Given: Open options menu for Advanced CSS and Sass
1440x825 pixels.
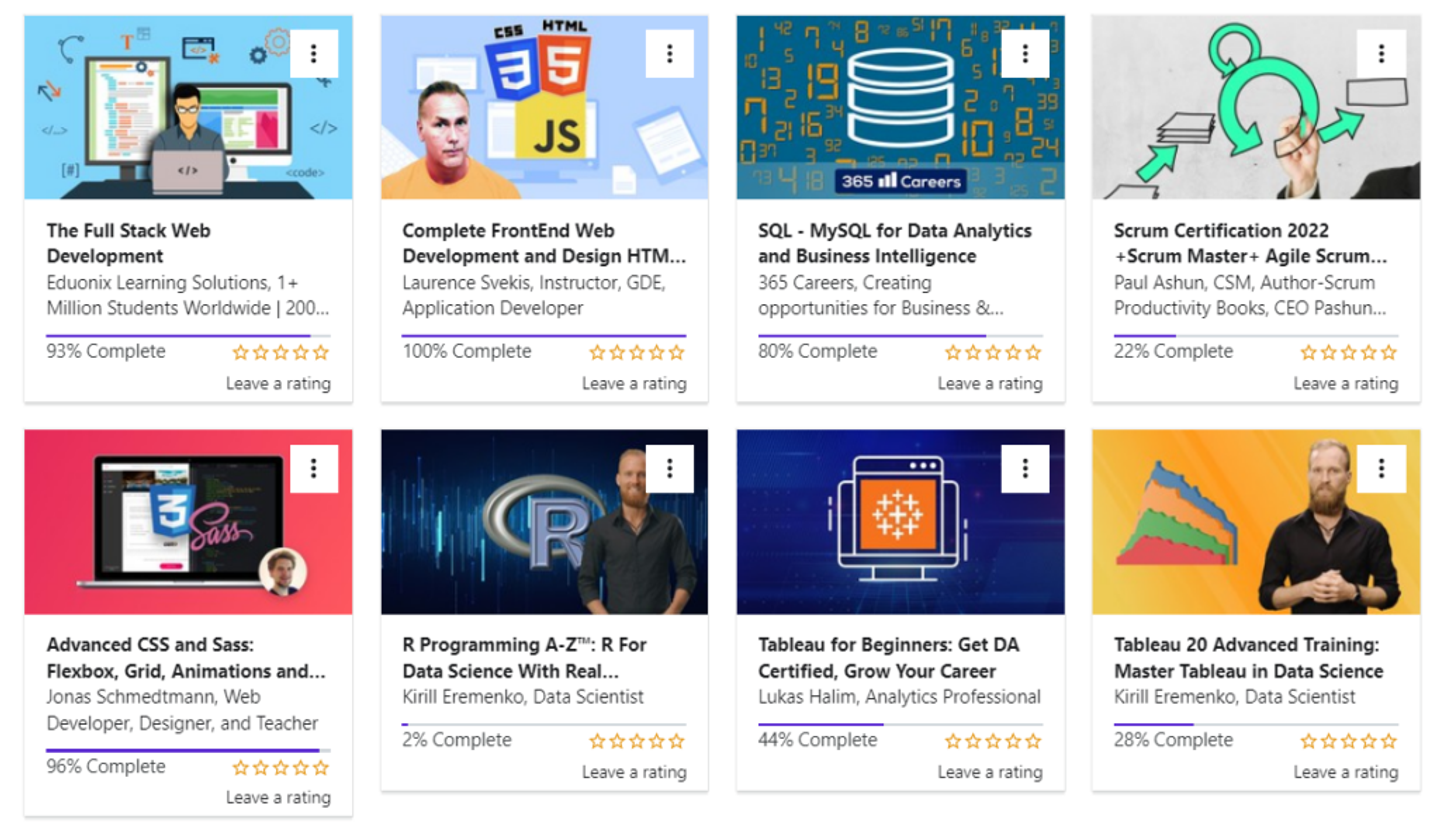Looking at the screenshot, I should coord(314,467).
